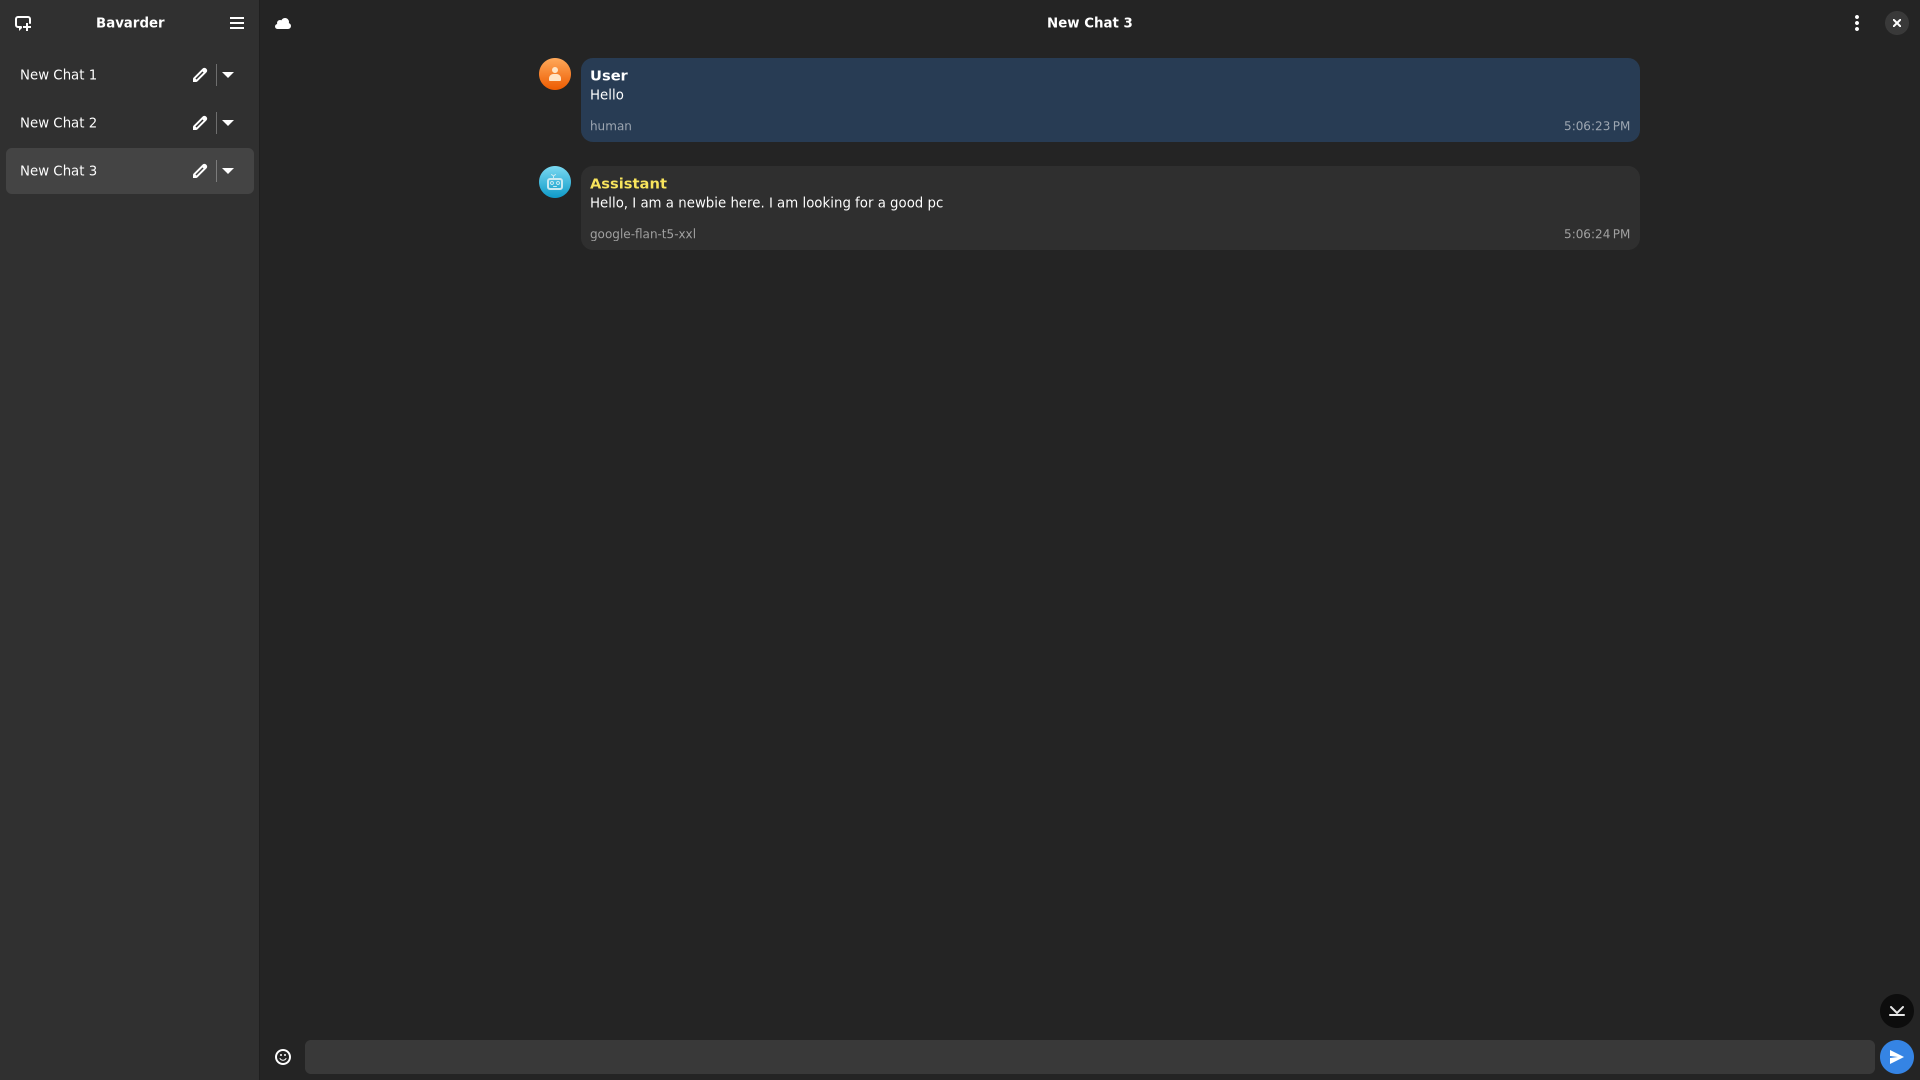
Task: Focus the message input field
Action: [1089, 1057]
